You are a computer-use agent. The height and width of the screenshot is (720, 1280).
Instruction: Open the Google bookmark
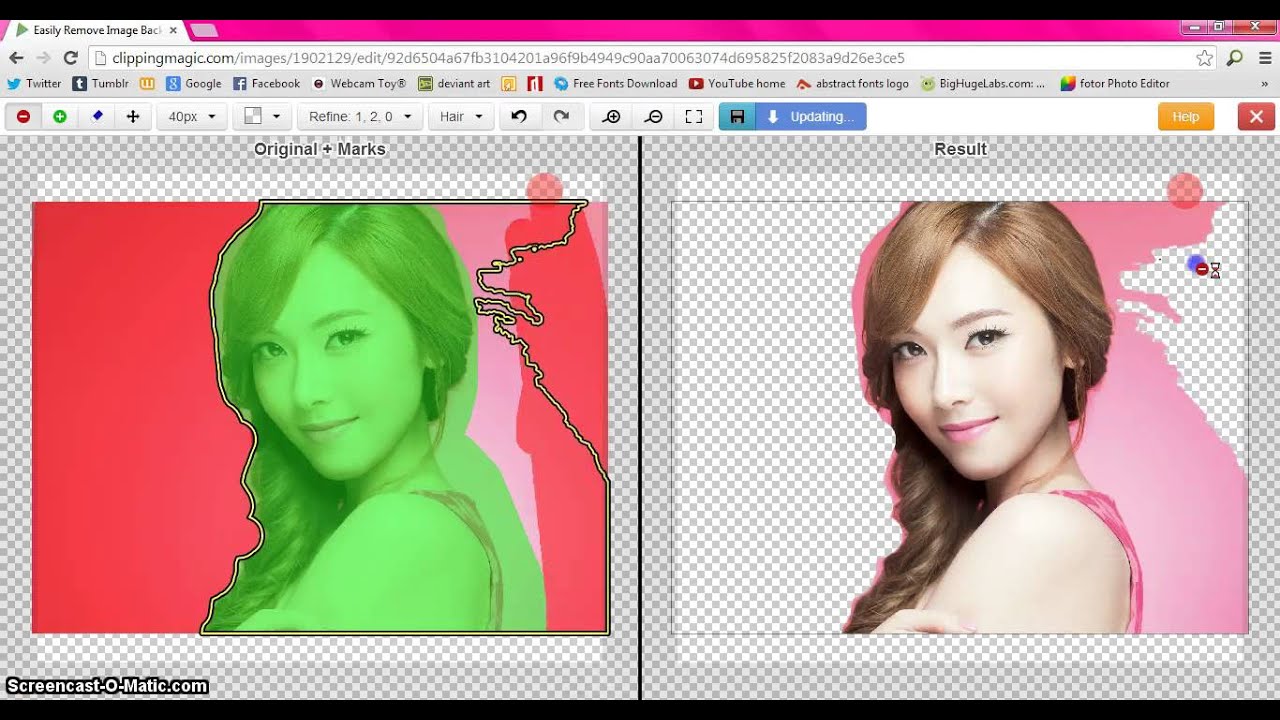click(194, 84)
